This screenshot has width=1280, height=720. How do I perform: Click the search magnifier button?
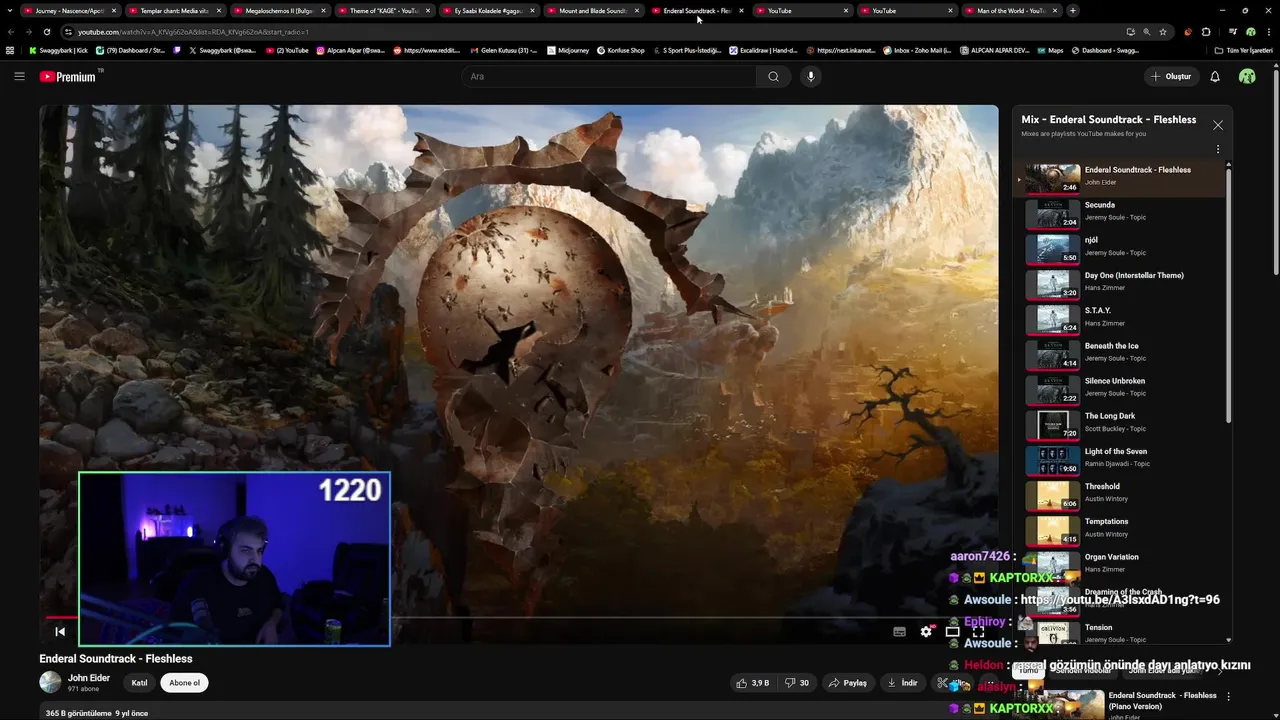[773, 76]
